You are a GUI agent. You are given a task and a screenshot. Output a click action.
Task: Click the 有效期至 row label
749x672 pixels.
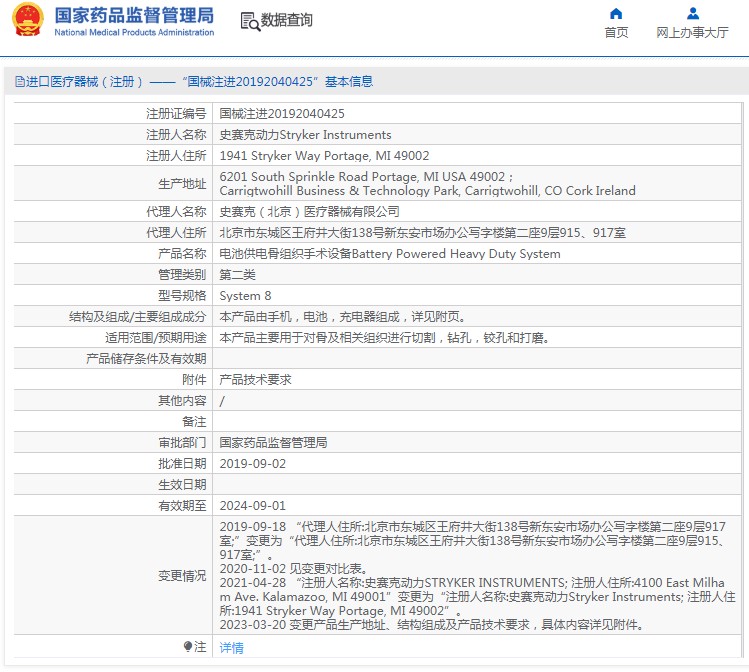coord(182,505)
